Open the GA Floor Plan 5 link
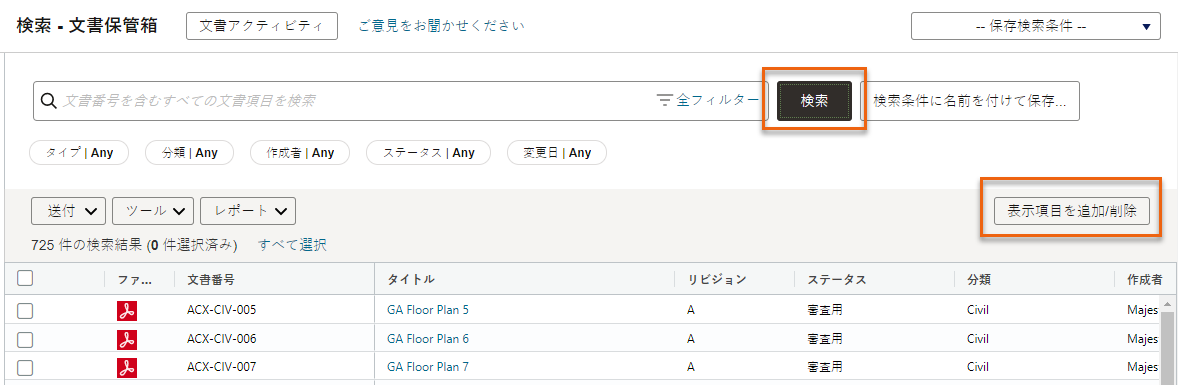This screenshot has width=1178, height=385. pos(427,310)
